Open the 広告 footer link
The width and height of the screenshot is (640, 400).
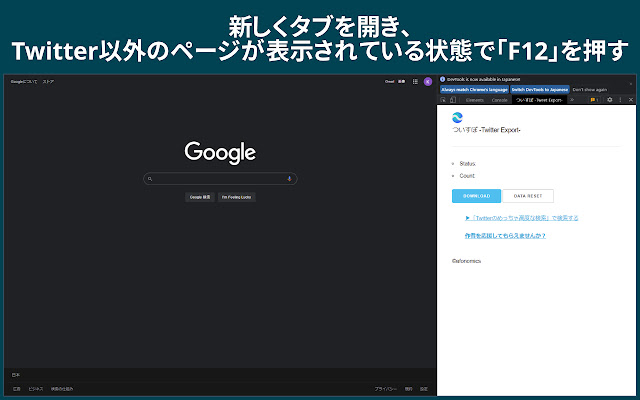tap(17, 389)
